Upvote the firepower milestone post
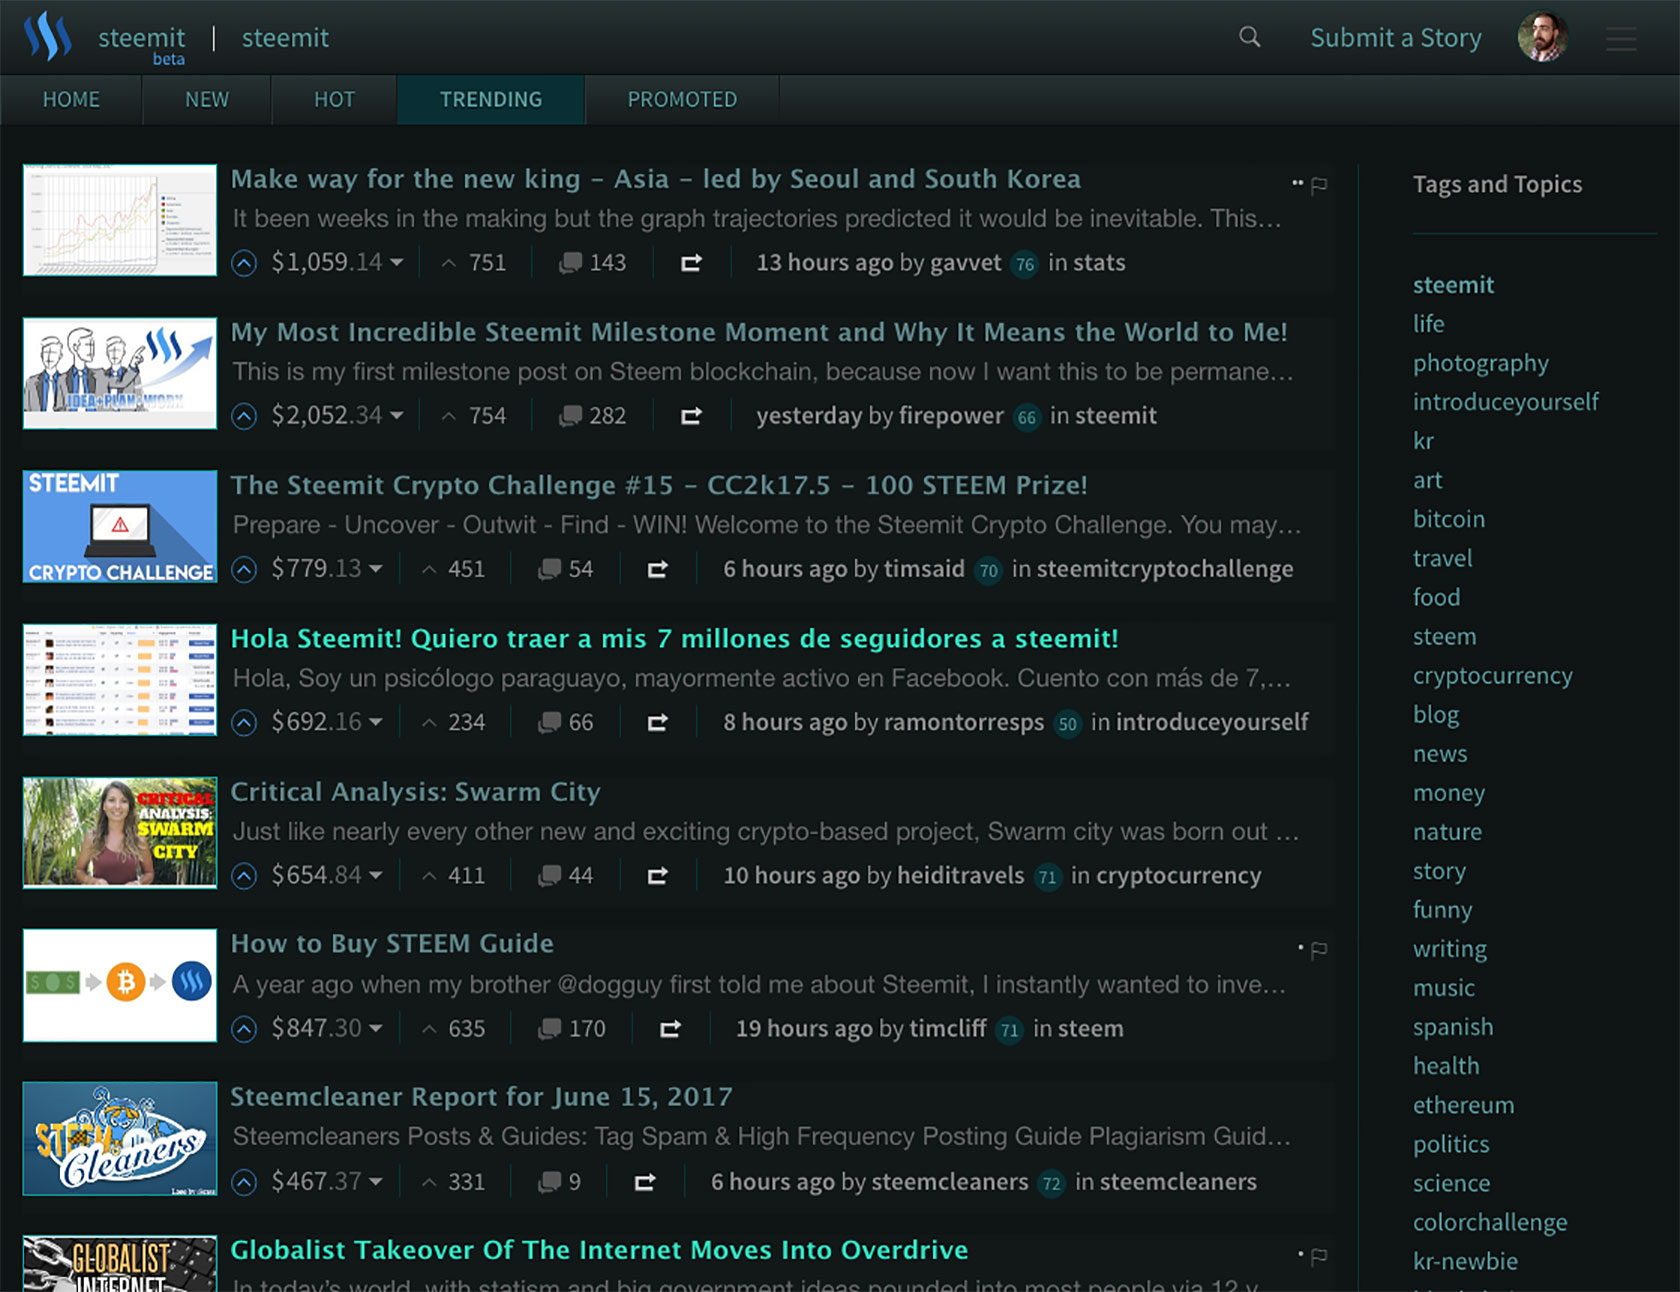The width and height of the screenshot is (1680, 1292). [x=244, y=416]
